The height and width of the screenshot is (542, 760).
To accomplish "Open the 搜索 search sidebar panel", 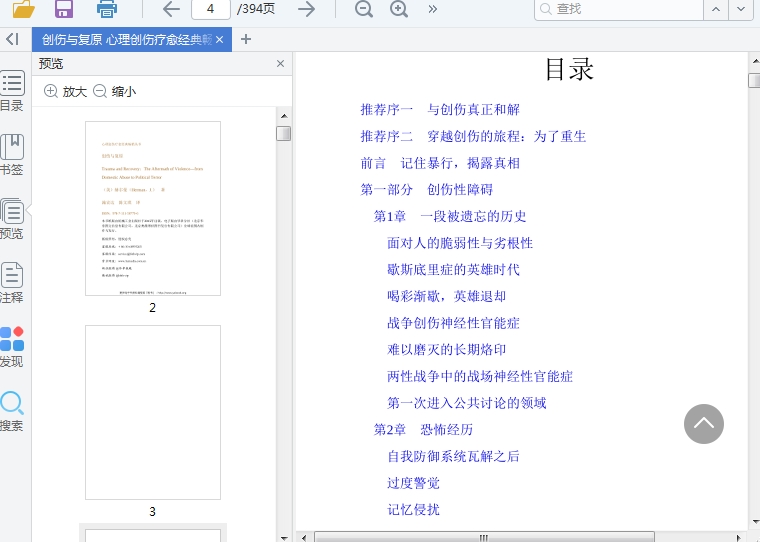I will tap(12, 411).
